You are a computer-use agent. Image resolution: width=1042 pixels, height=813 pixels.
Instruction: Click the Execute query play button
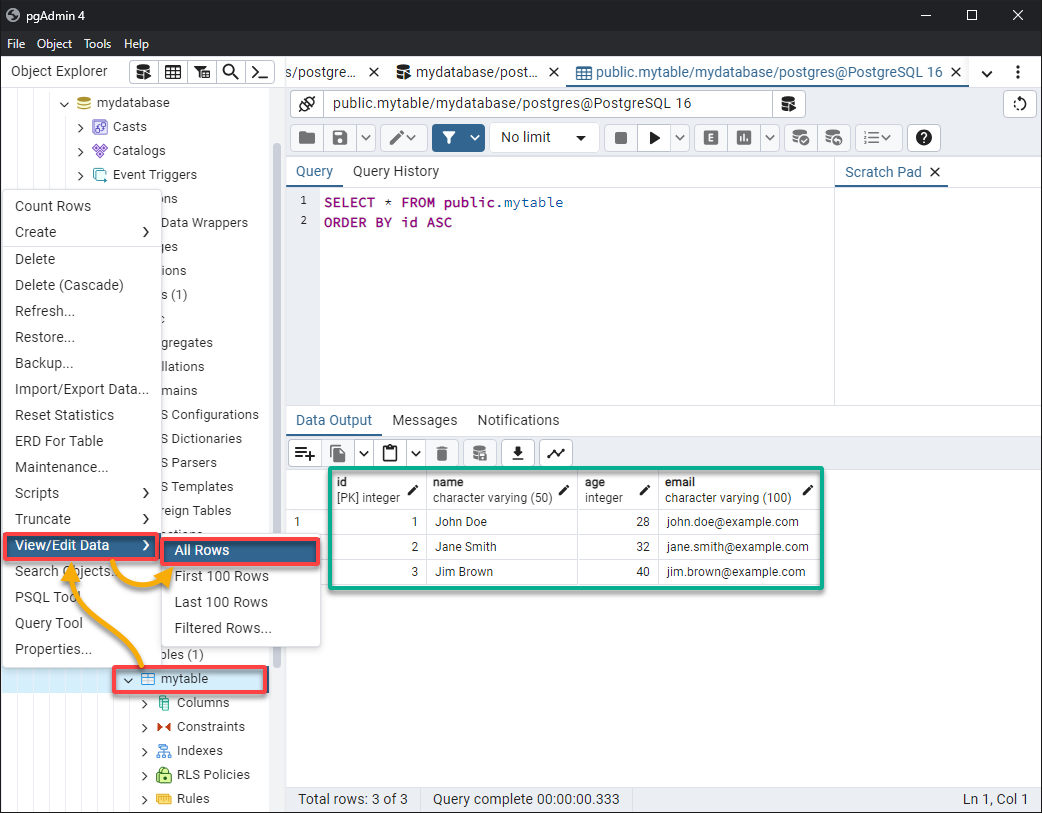pos(655,138)
